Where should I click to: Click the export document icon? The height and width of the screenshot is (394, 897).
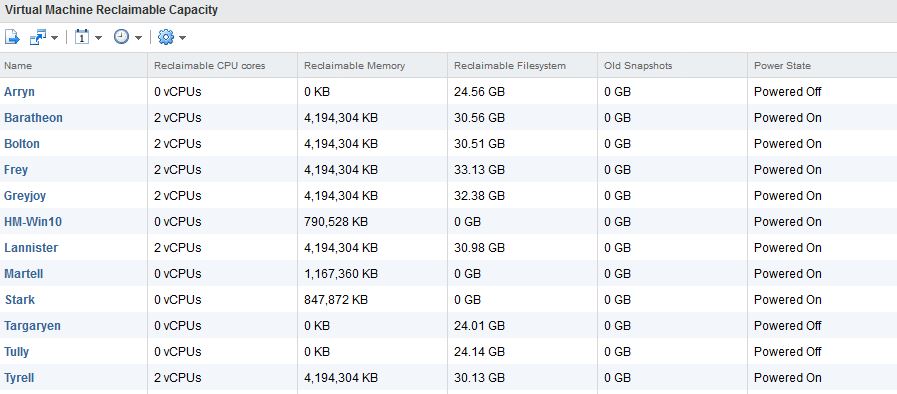pyautogui.click(x=12, y=38)
